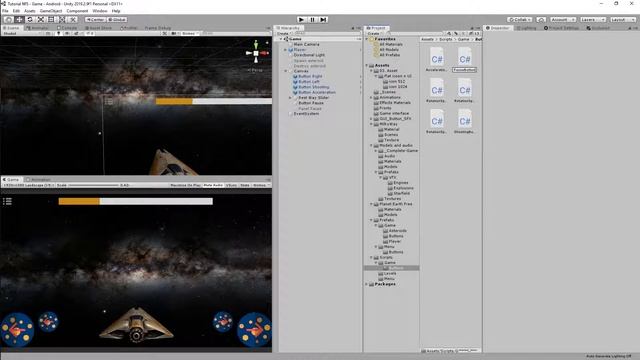Viewport: 640px width, 360px height.
Task: Open the Collab dropdown
Action: [520, 20]
